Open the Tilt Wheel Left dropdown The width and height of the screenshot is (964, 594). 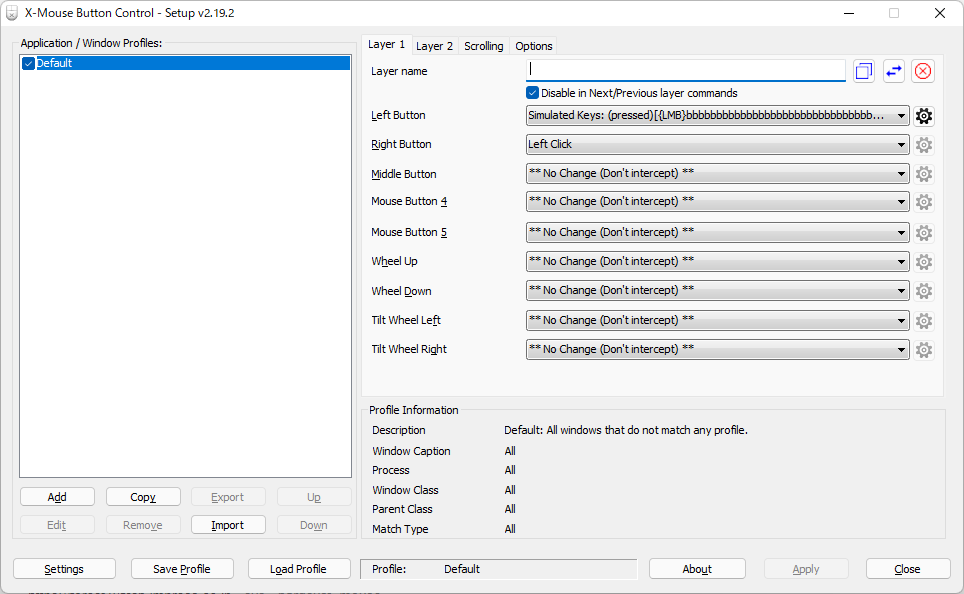coord(717,320)
